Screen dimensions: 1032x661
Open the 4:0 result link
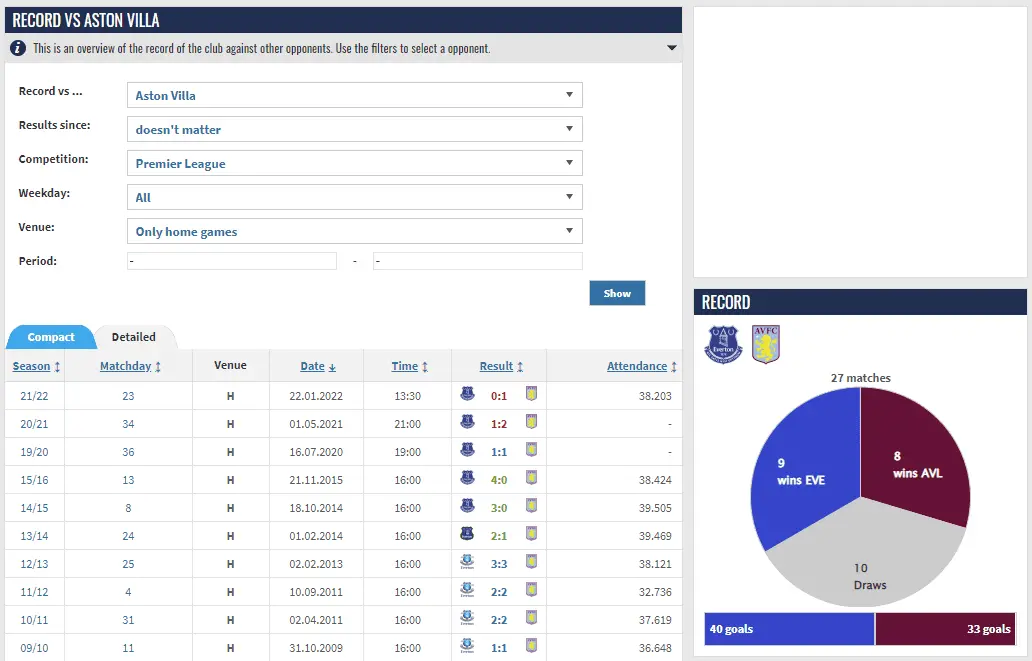click(x=499, y=479)
